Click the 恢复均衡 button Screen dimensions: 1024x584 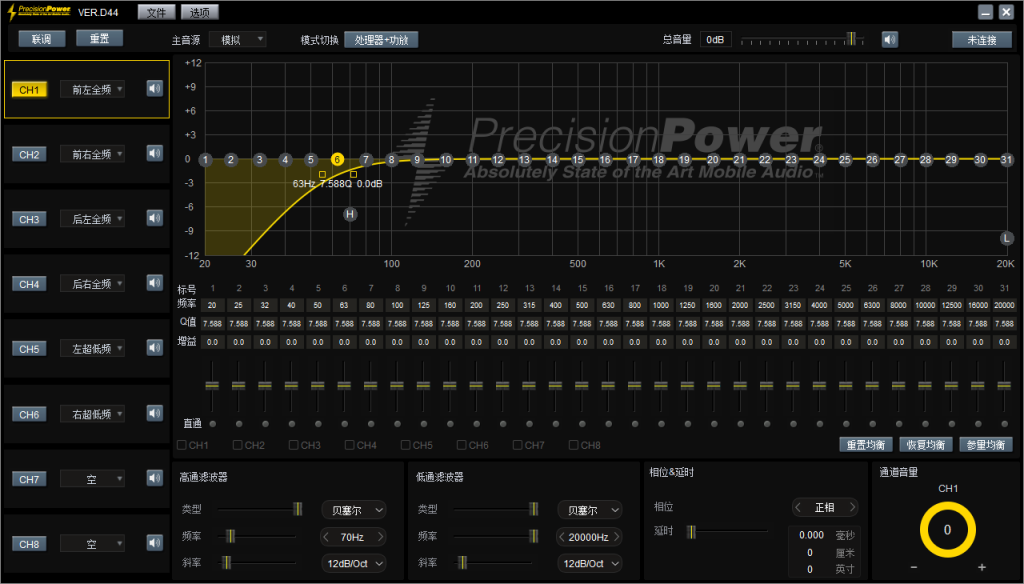pyautogui.click(x=926, y=445)
